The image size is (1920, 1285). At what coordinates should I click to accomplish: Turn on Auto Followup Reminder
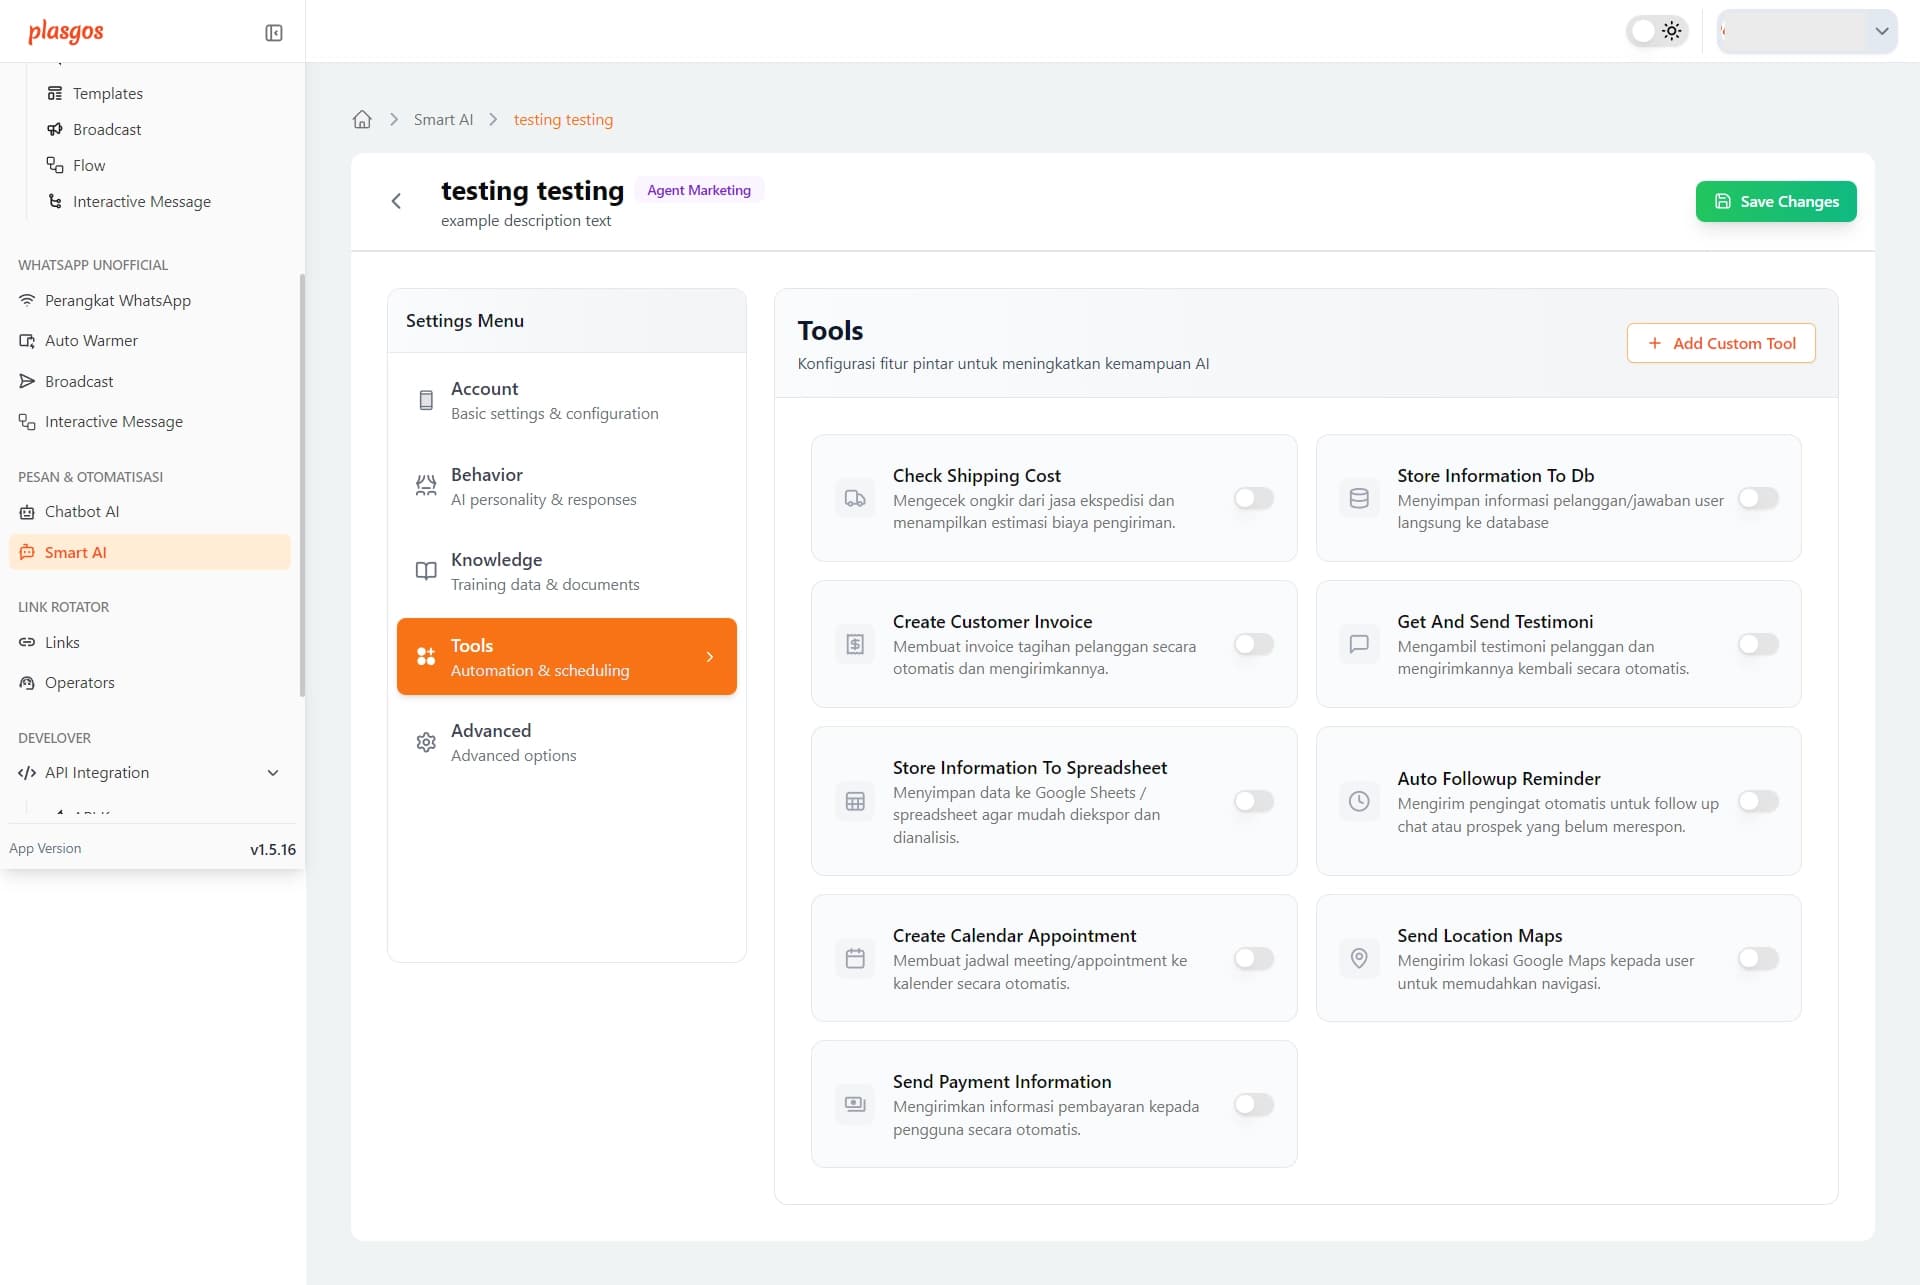1758,801
